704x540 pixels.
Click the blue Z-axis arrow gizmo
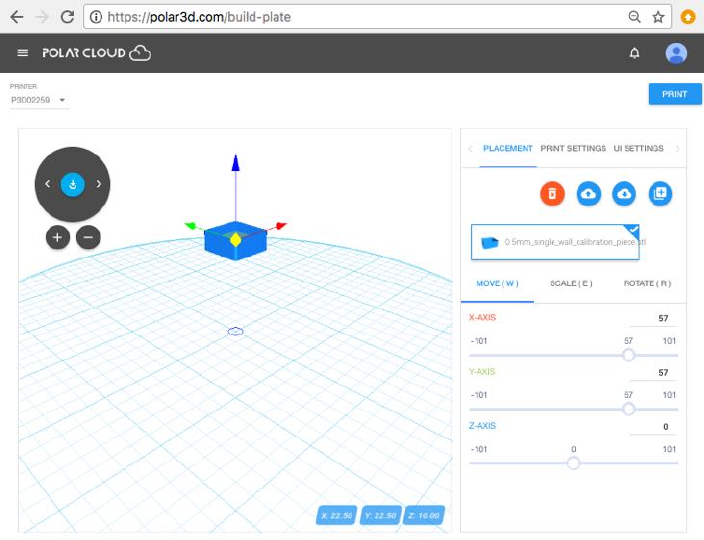235,163
